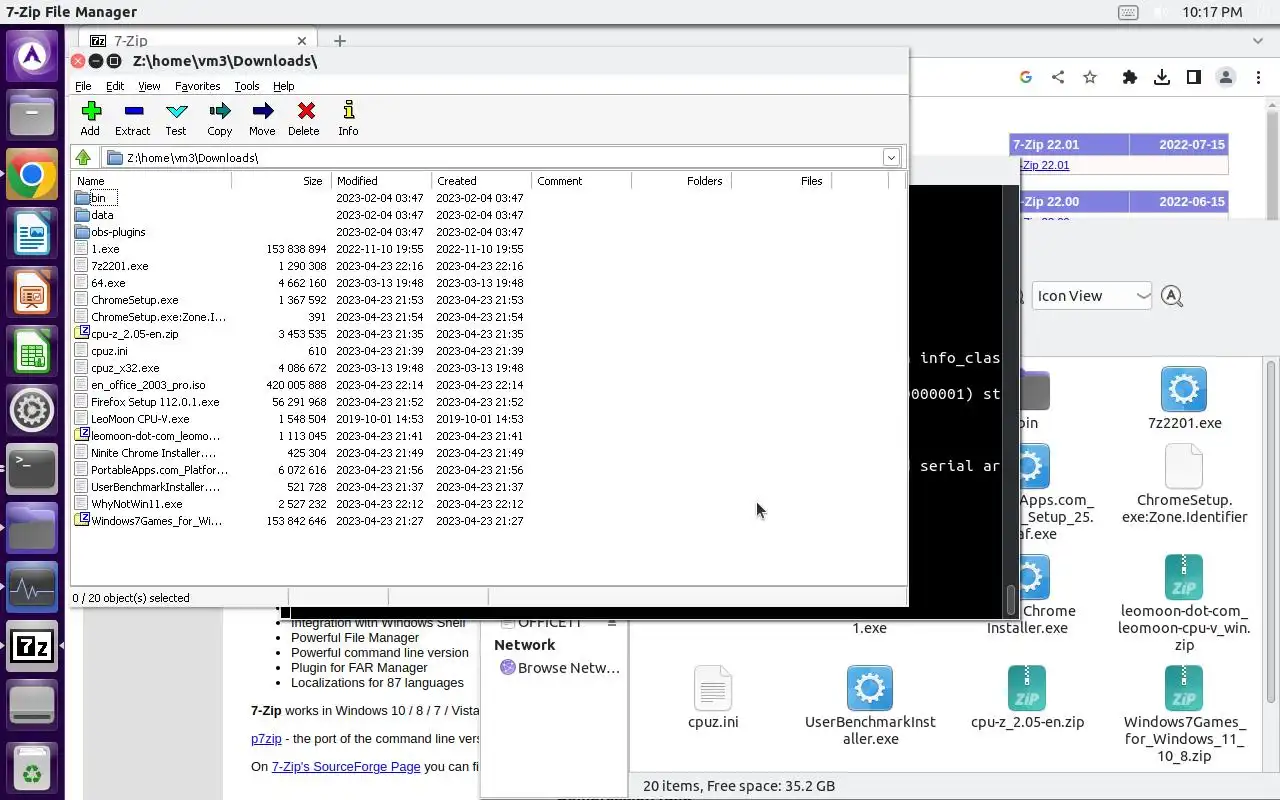
Task: Go up one folder with green arrow
Action: point(83,157)
